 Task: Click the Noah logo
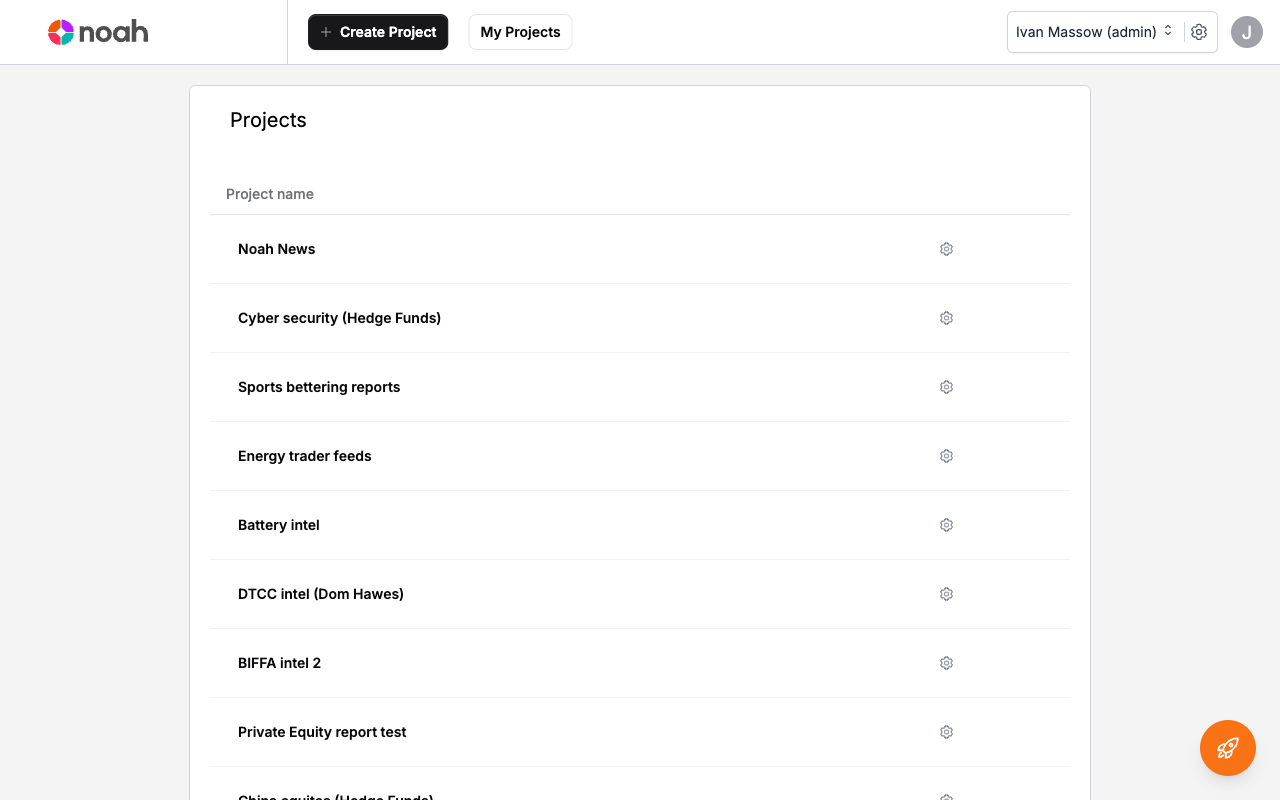pyautogui.click(x=97, y=31)
